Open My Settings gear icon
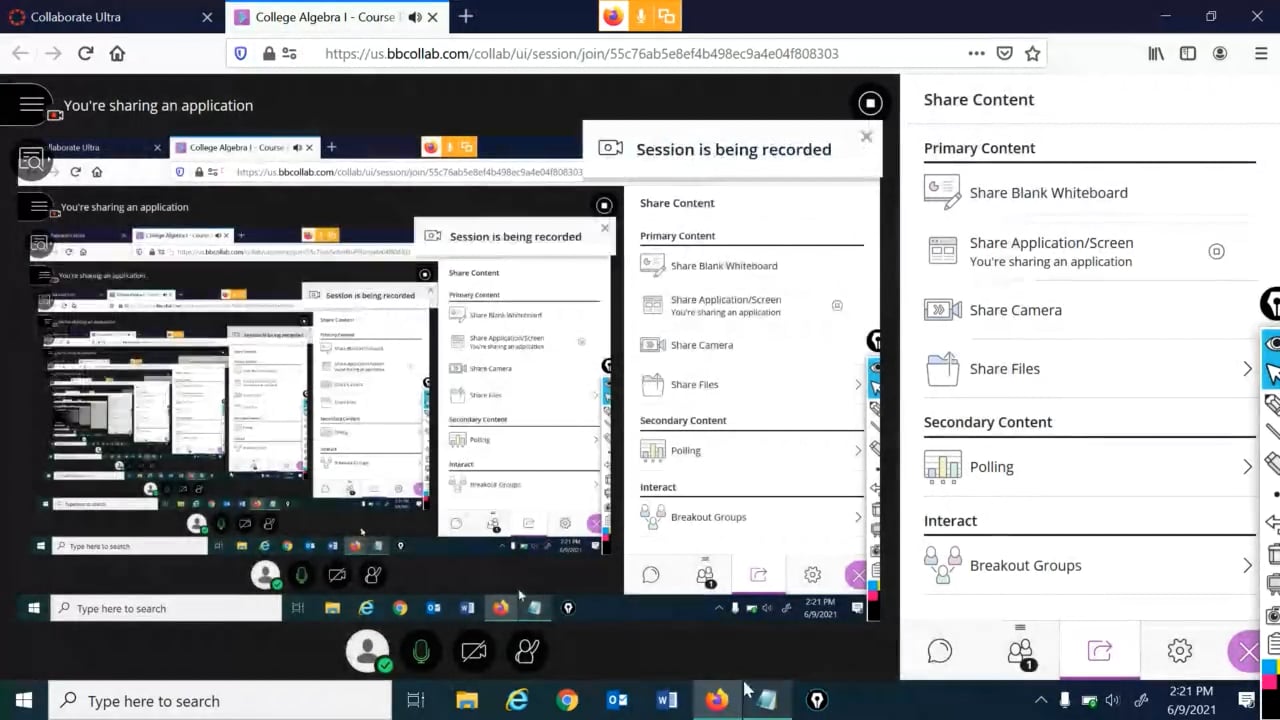1280x720 pixels. click(x=1180, y=651)
